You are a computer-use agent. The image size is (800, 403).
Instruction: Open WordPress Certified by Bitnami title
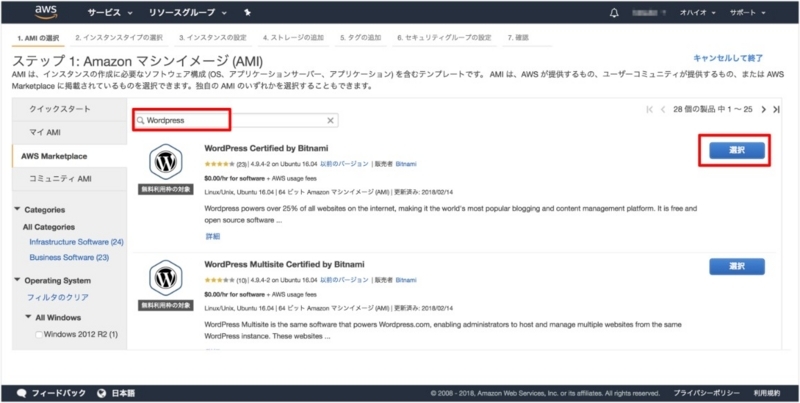coord(266,148)
